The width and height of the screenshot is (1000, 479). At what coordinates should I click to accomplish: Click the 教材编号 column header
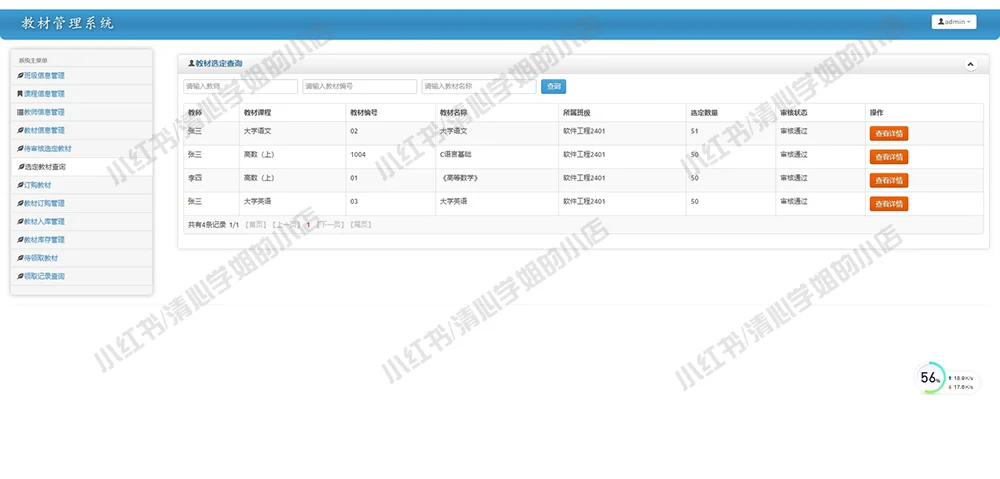tap(364, 113)
